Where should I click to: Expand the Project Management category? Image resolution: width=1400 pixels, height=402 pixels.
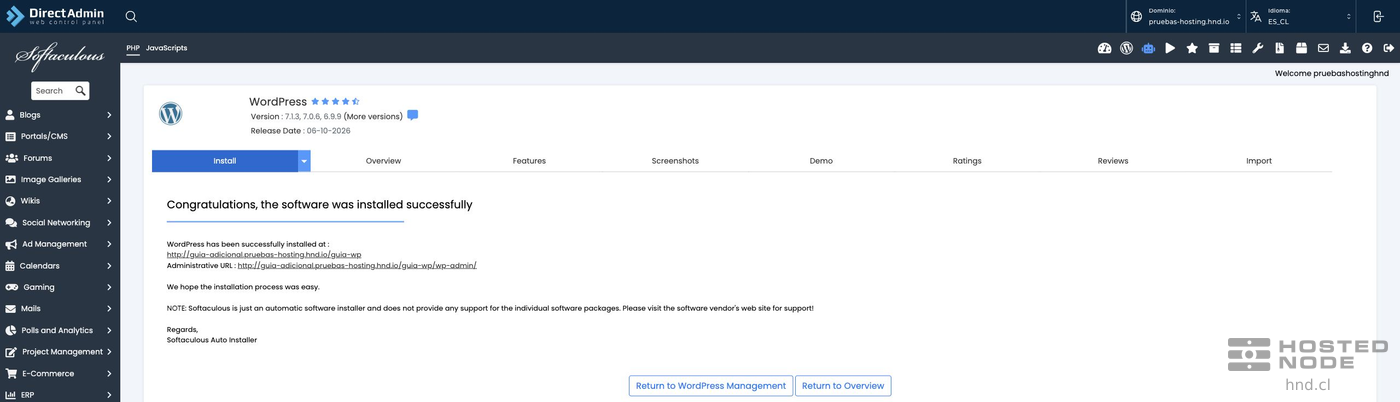click(60, 352)
